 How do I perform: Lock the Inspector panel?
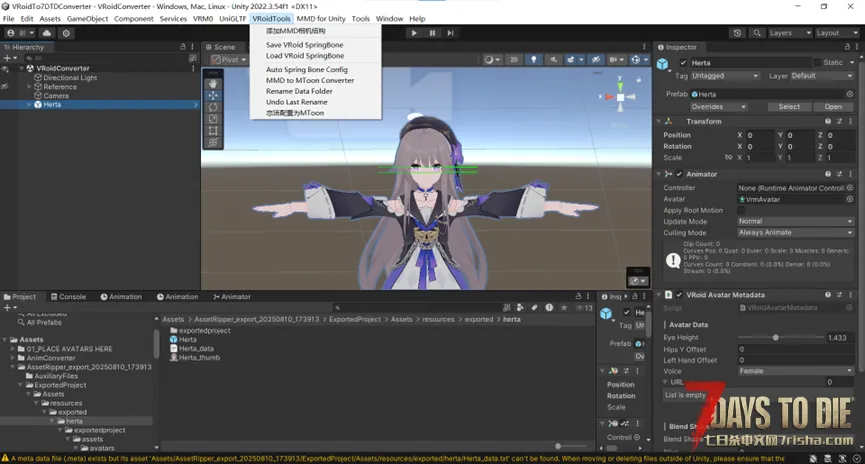pos(847,47)
